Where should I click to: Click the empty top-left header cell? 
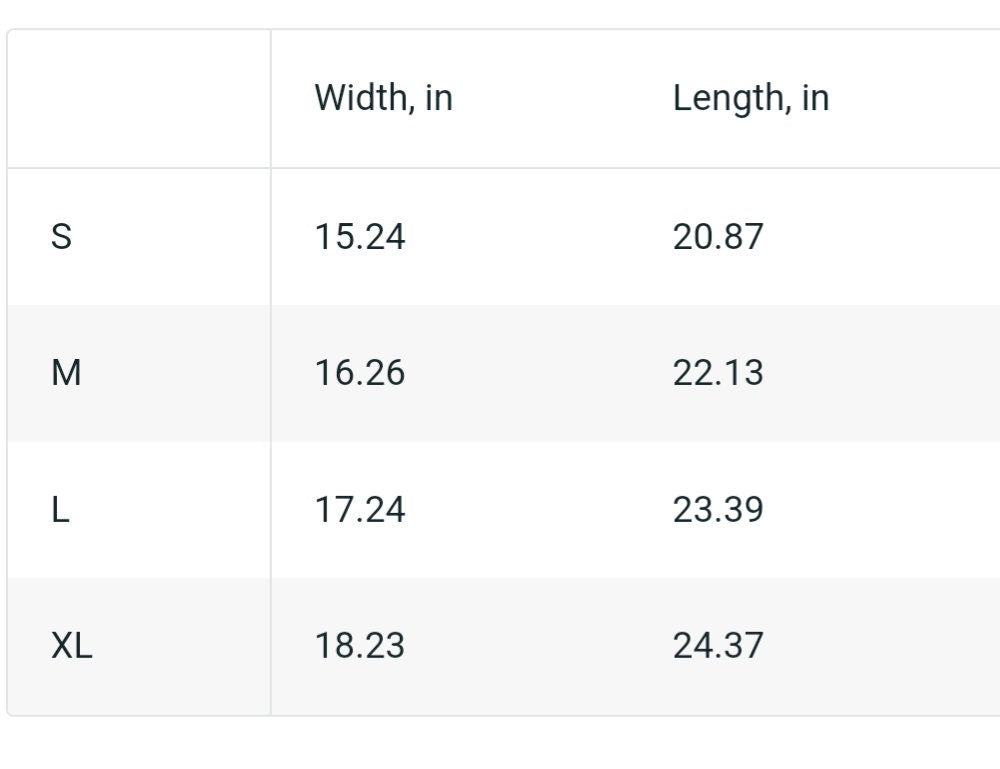point(139,99)
